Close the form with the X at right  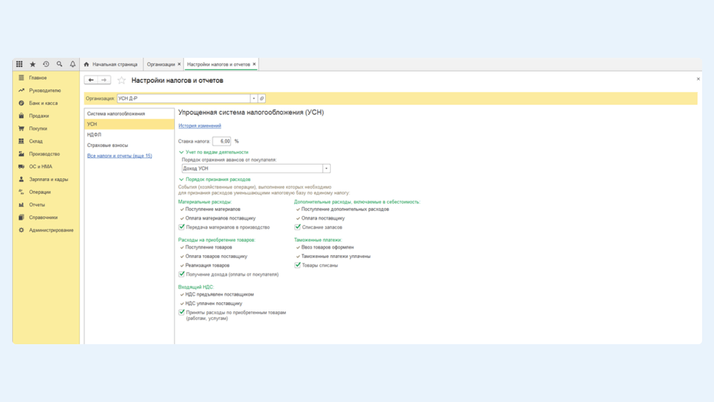click(x=698, y=79)
